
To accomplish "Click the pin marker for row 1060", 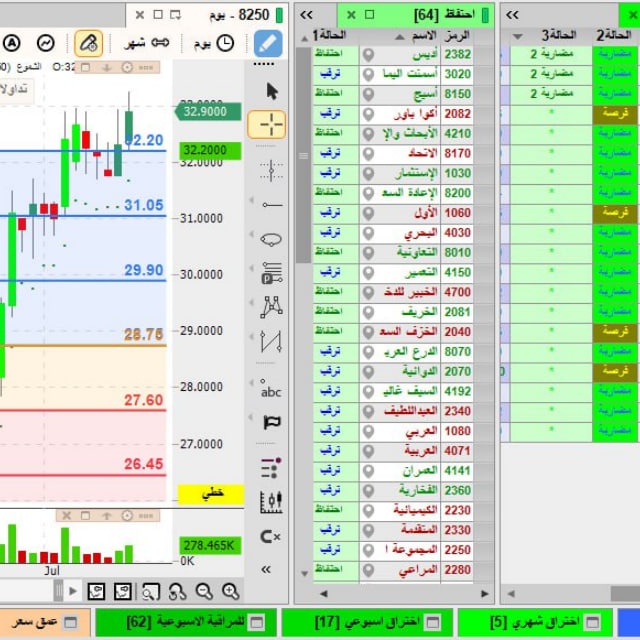I will (368, 213).
